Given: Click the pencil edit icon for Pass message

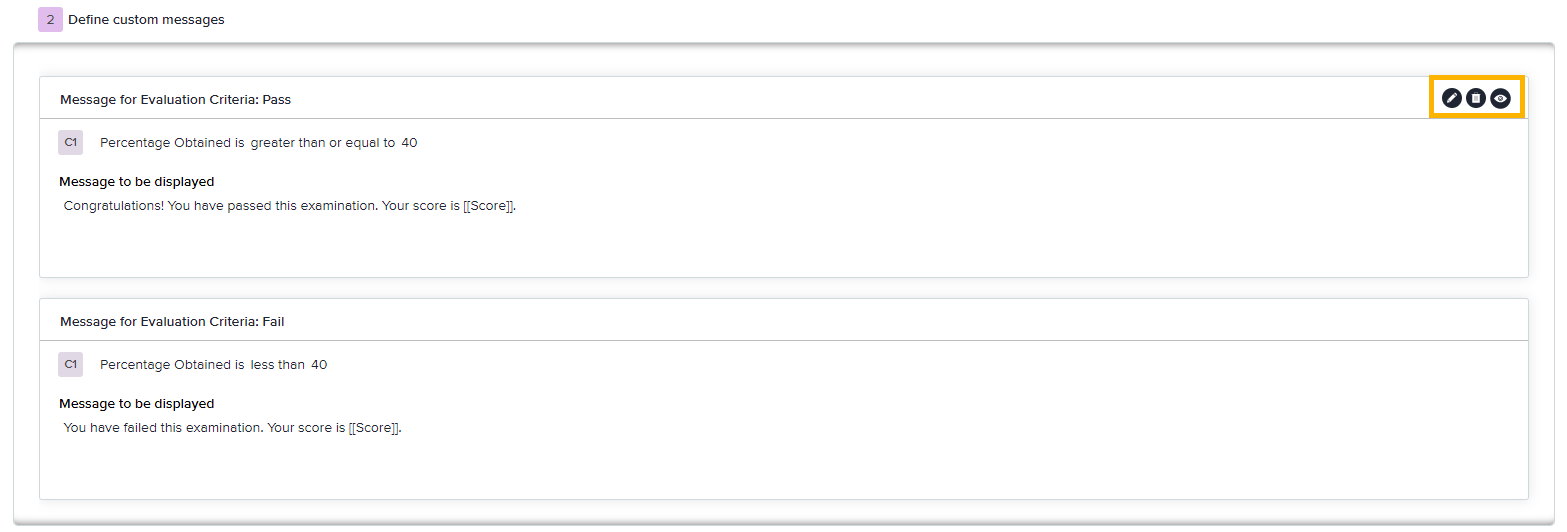Looking at the screenshot, I should click(x=1452, y=98).
